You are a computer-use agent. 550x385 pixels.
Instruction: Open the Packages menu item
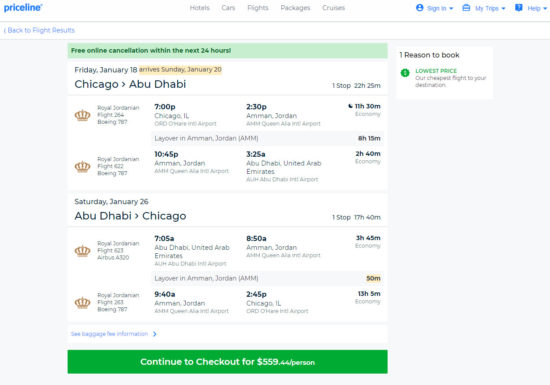tap(295, 8)
